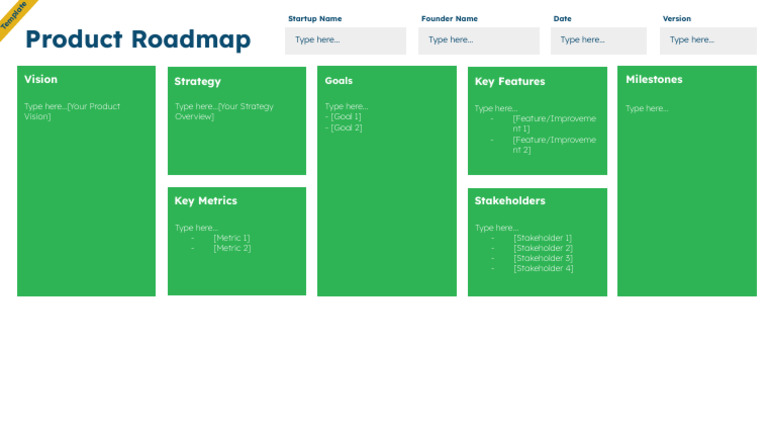Click the Strategy heading
The height and width of the screenshot is (433, 768).
[x=197, y=81]
